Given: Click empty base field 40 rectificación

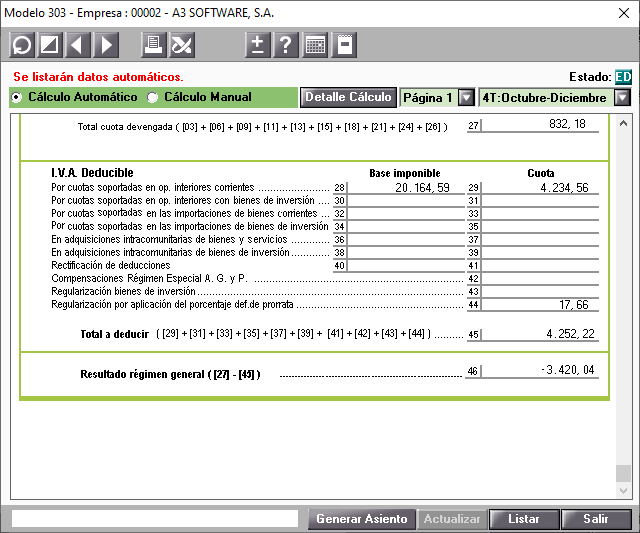Looking at the screenshot, I should [406, 266].
